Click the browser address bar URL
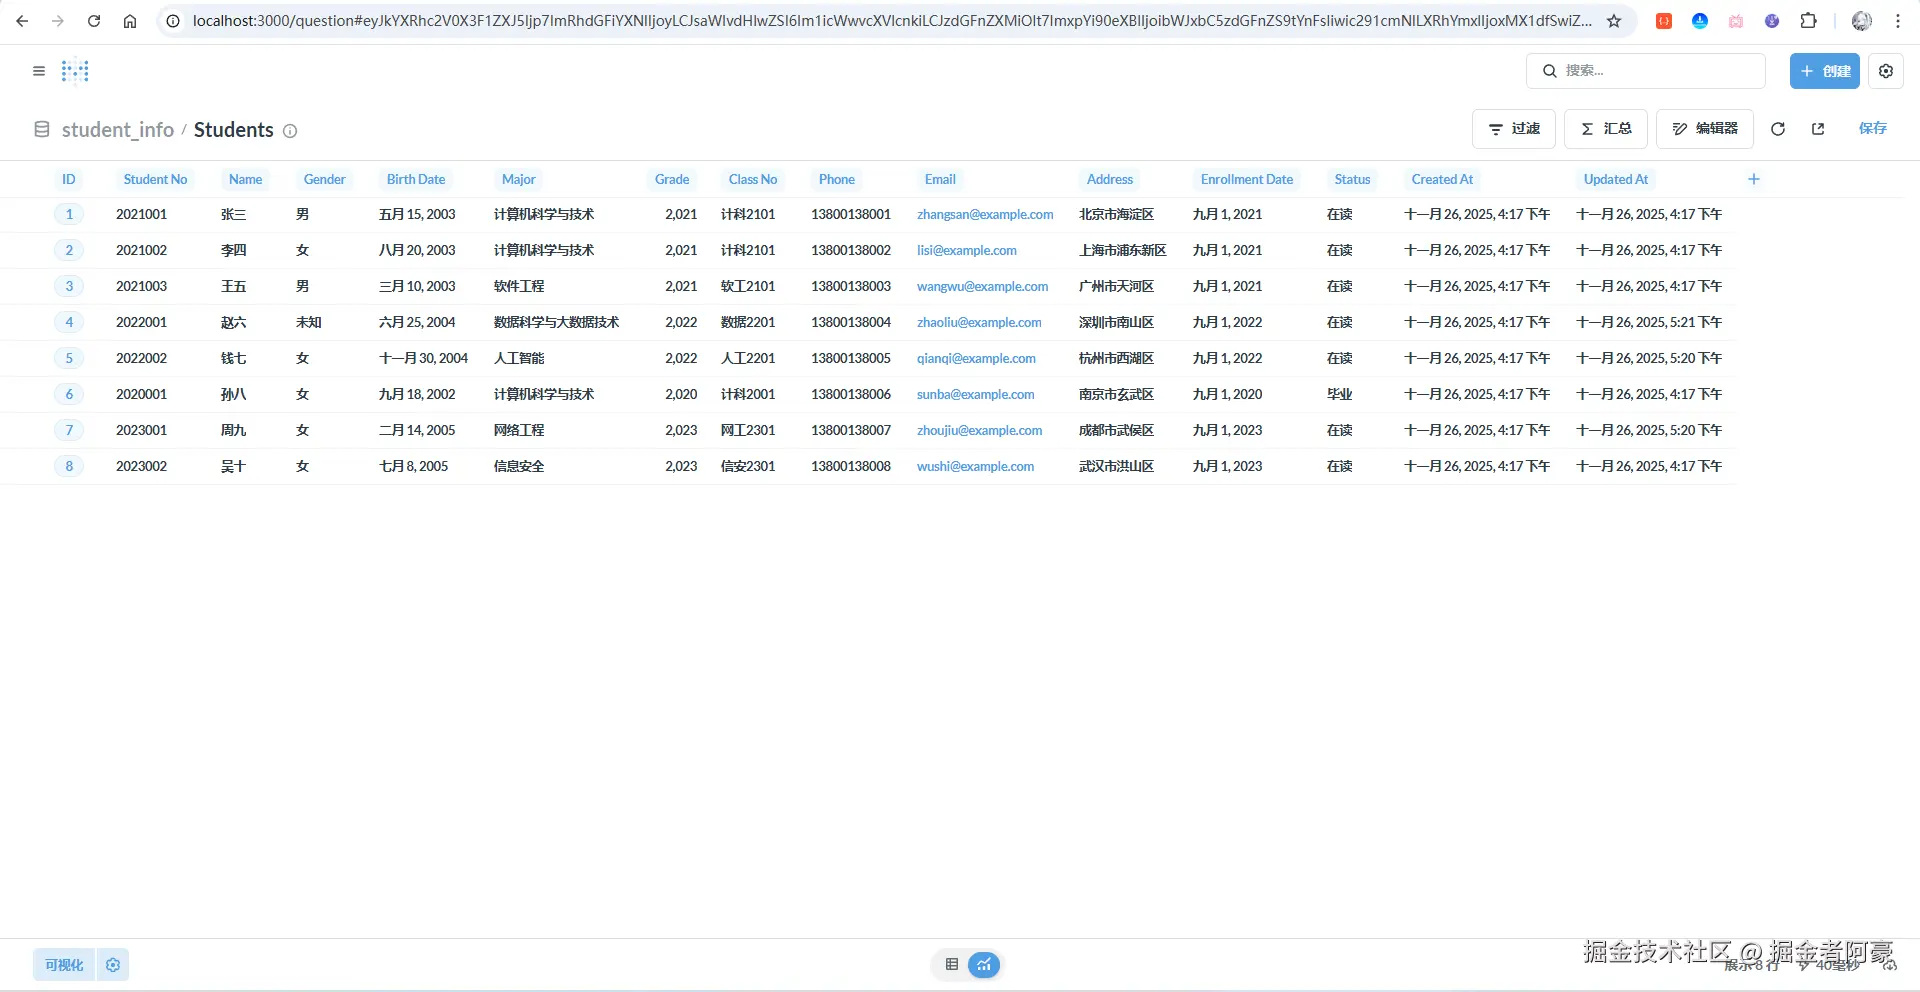Image resolution: width=1920 pixels, height=992 pixels. (x=890, y=21)
